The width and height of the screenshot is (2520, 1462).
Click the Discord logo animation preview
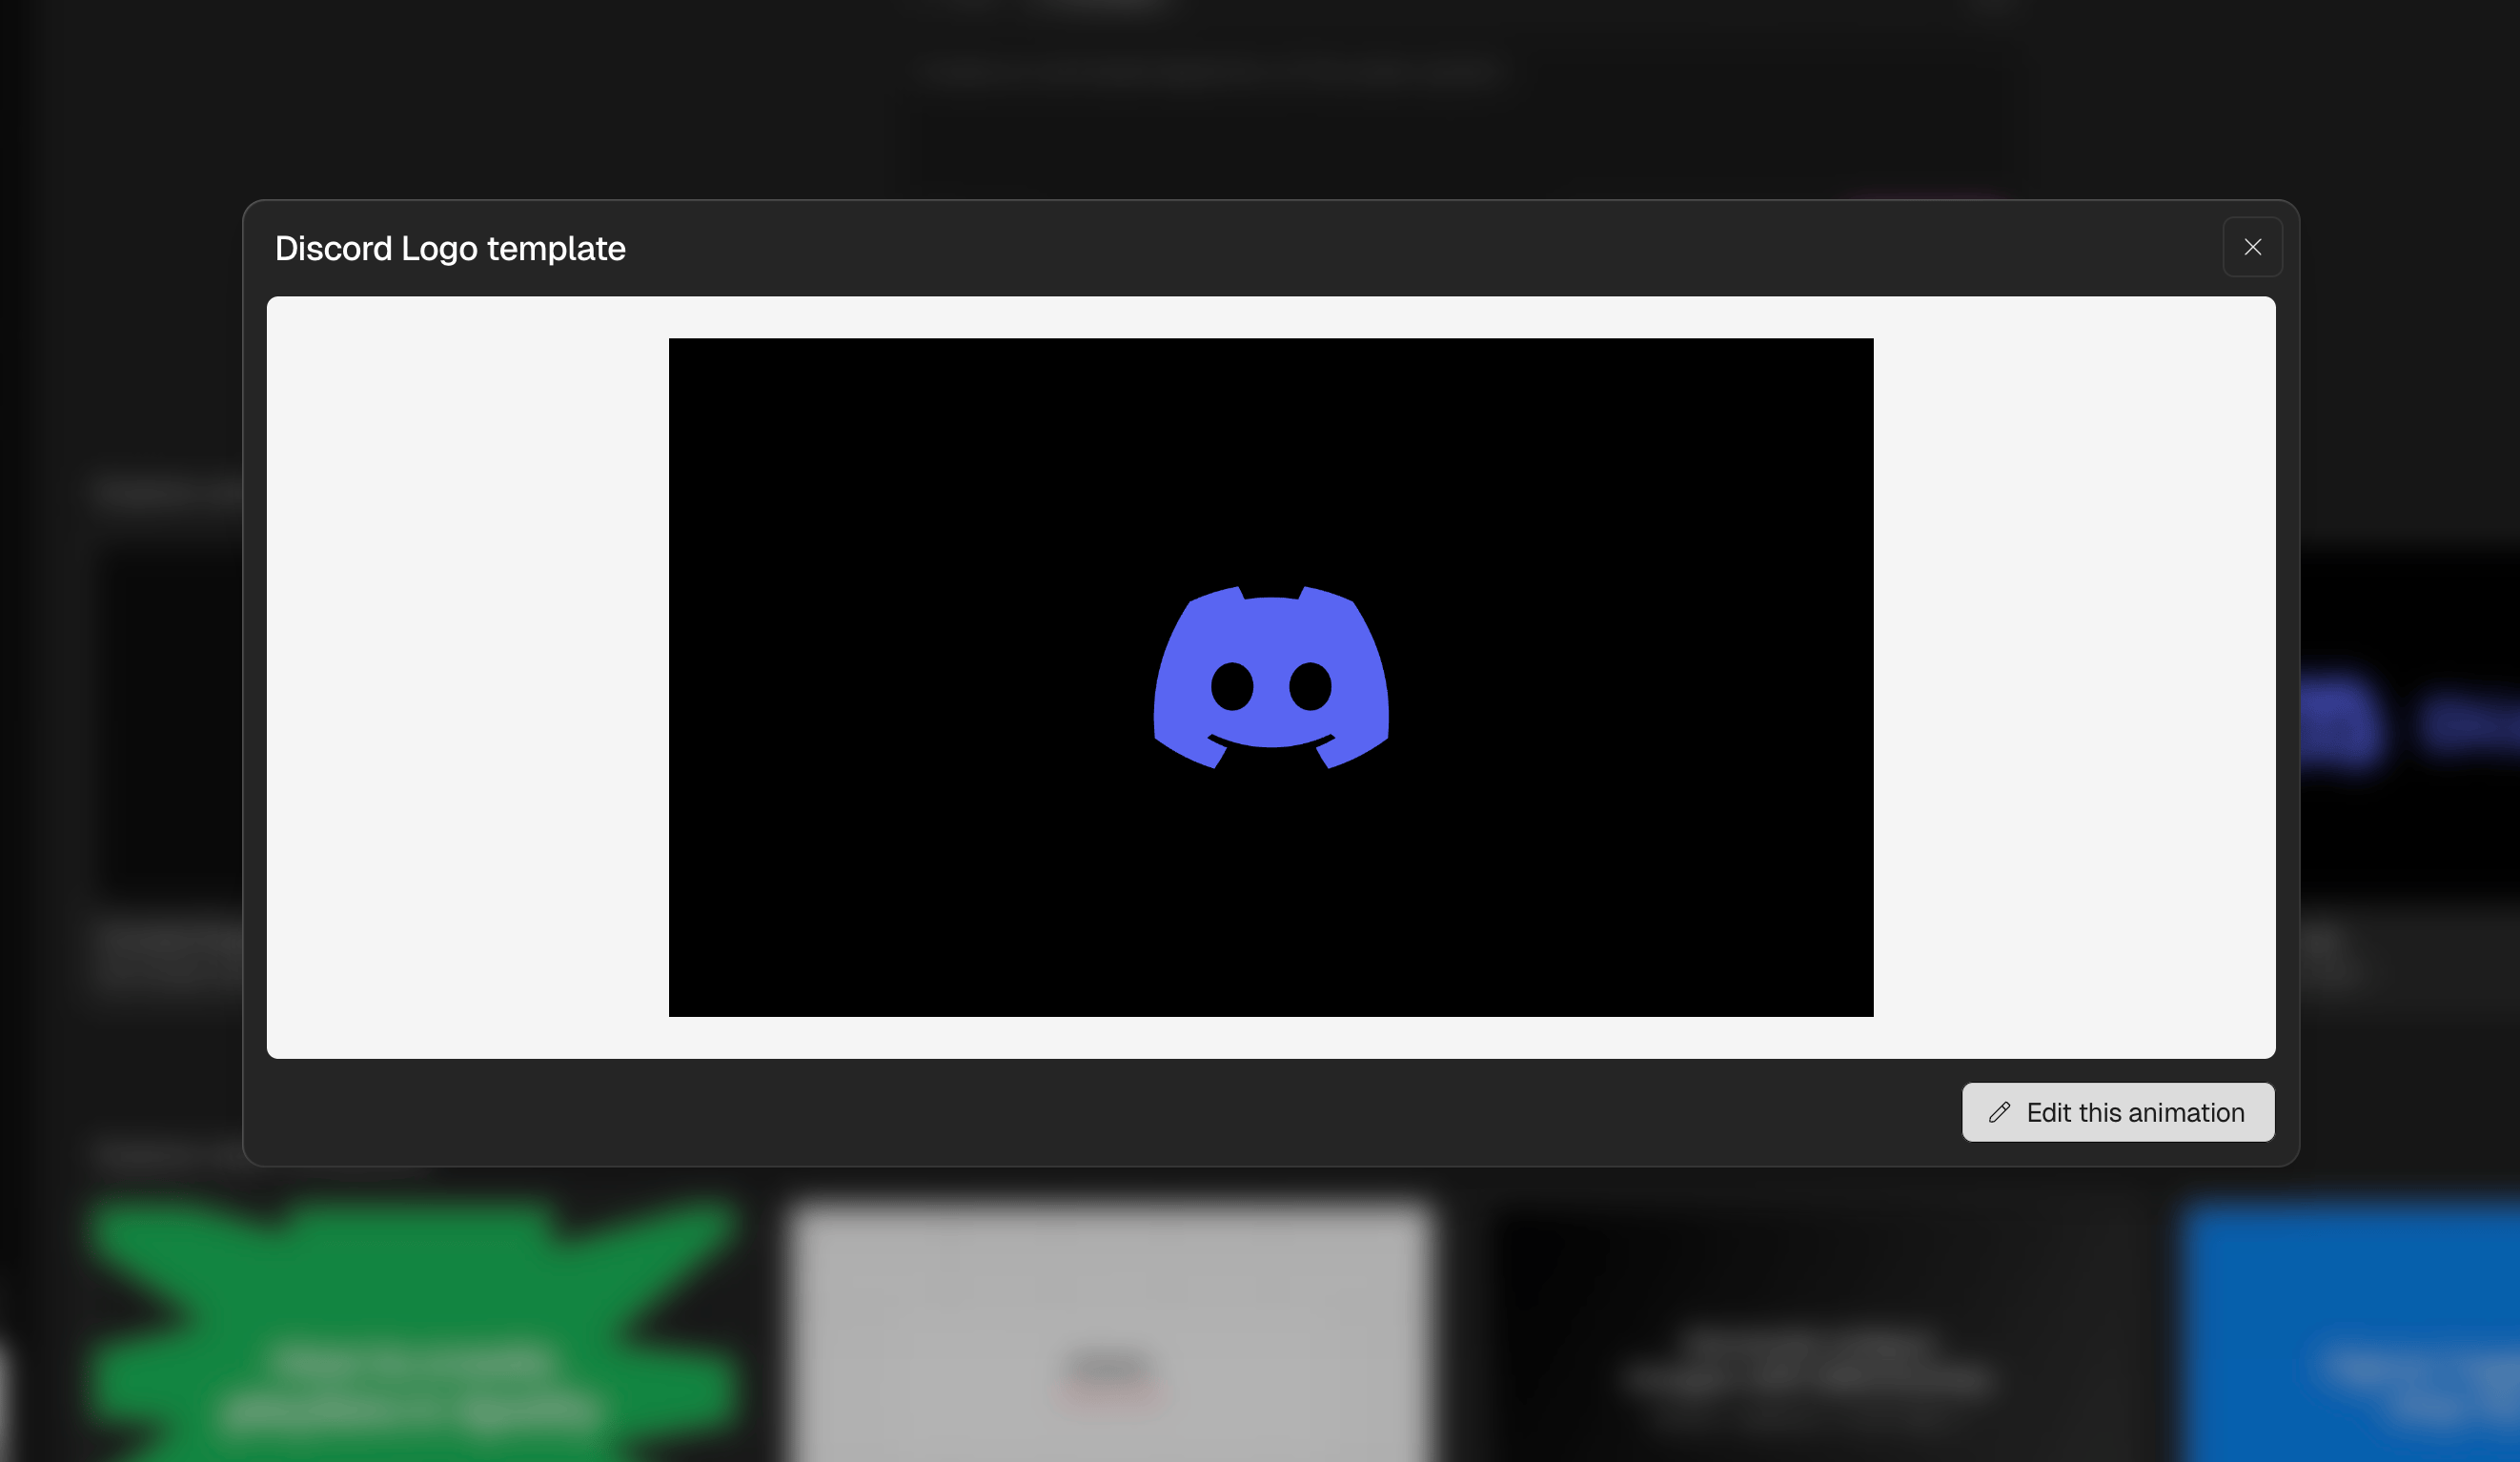(x=1271, y=677)
